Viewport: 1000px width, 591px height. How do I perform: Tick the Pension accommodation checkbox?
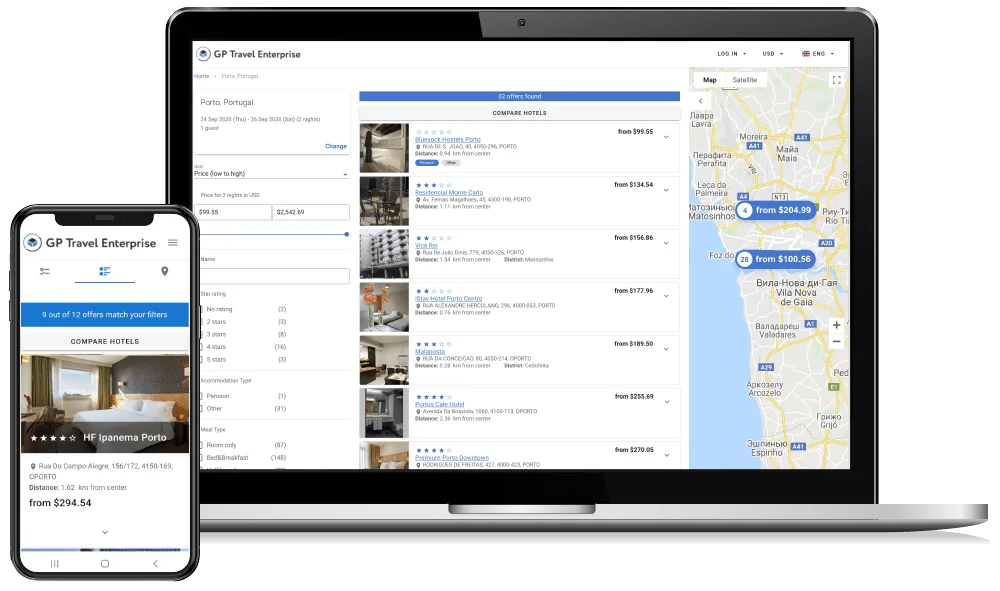tap(200, 396)
